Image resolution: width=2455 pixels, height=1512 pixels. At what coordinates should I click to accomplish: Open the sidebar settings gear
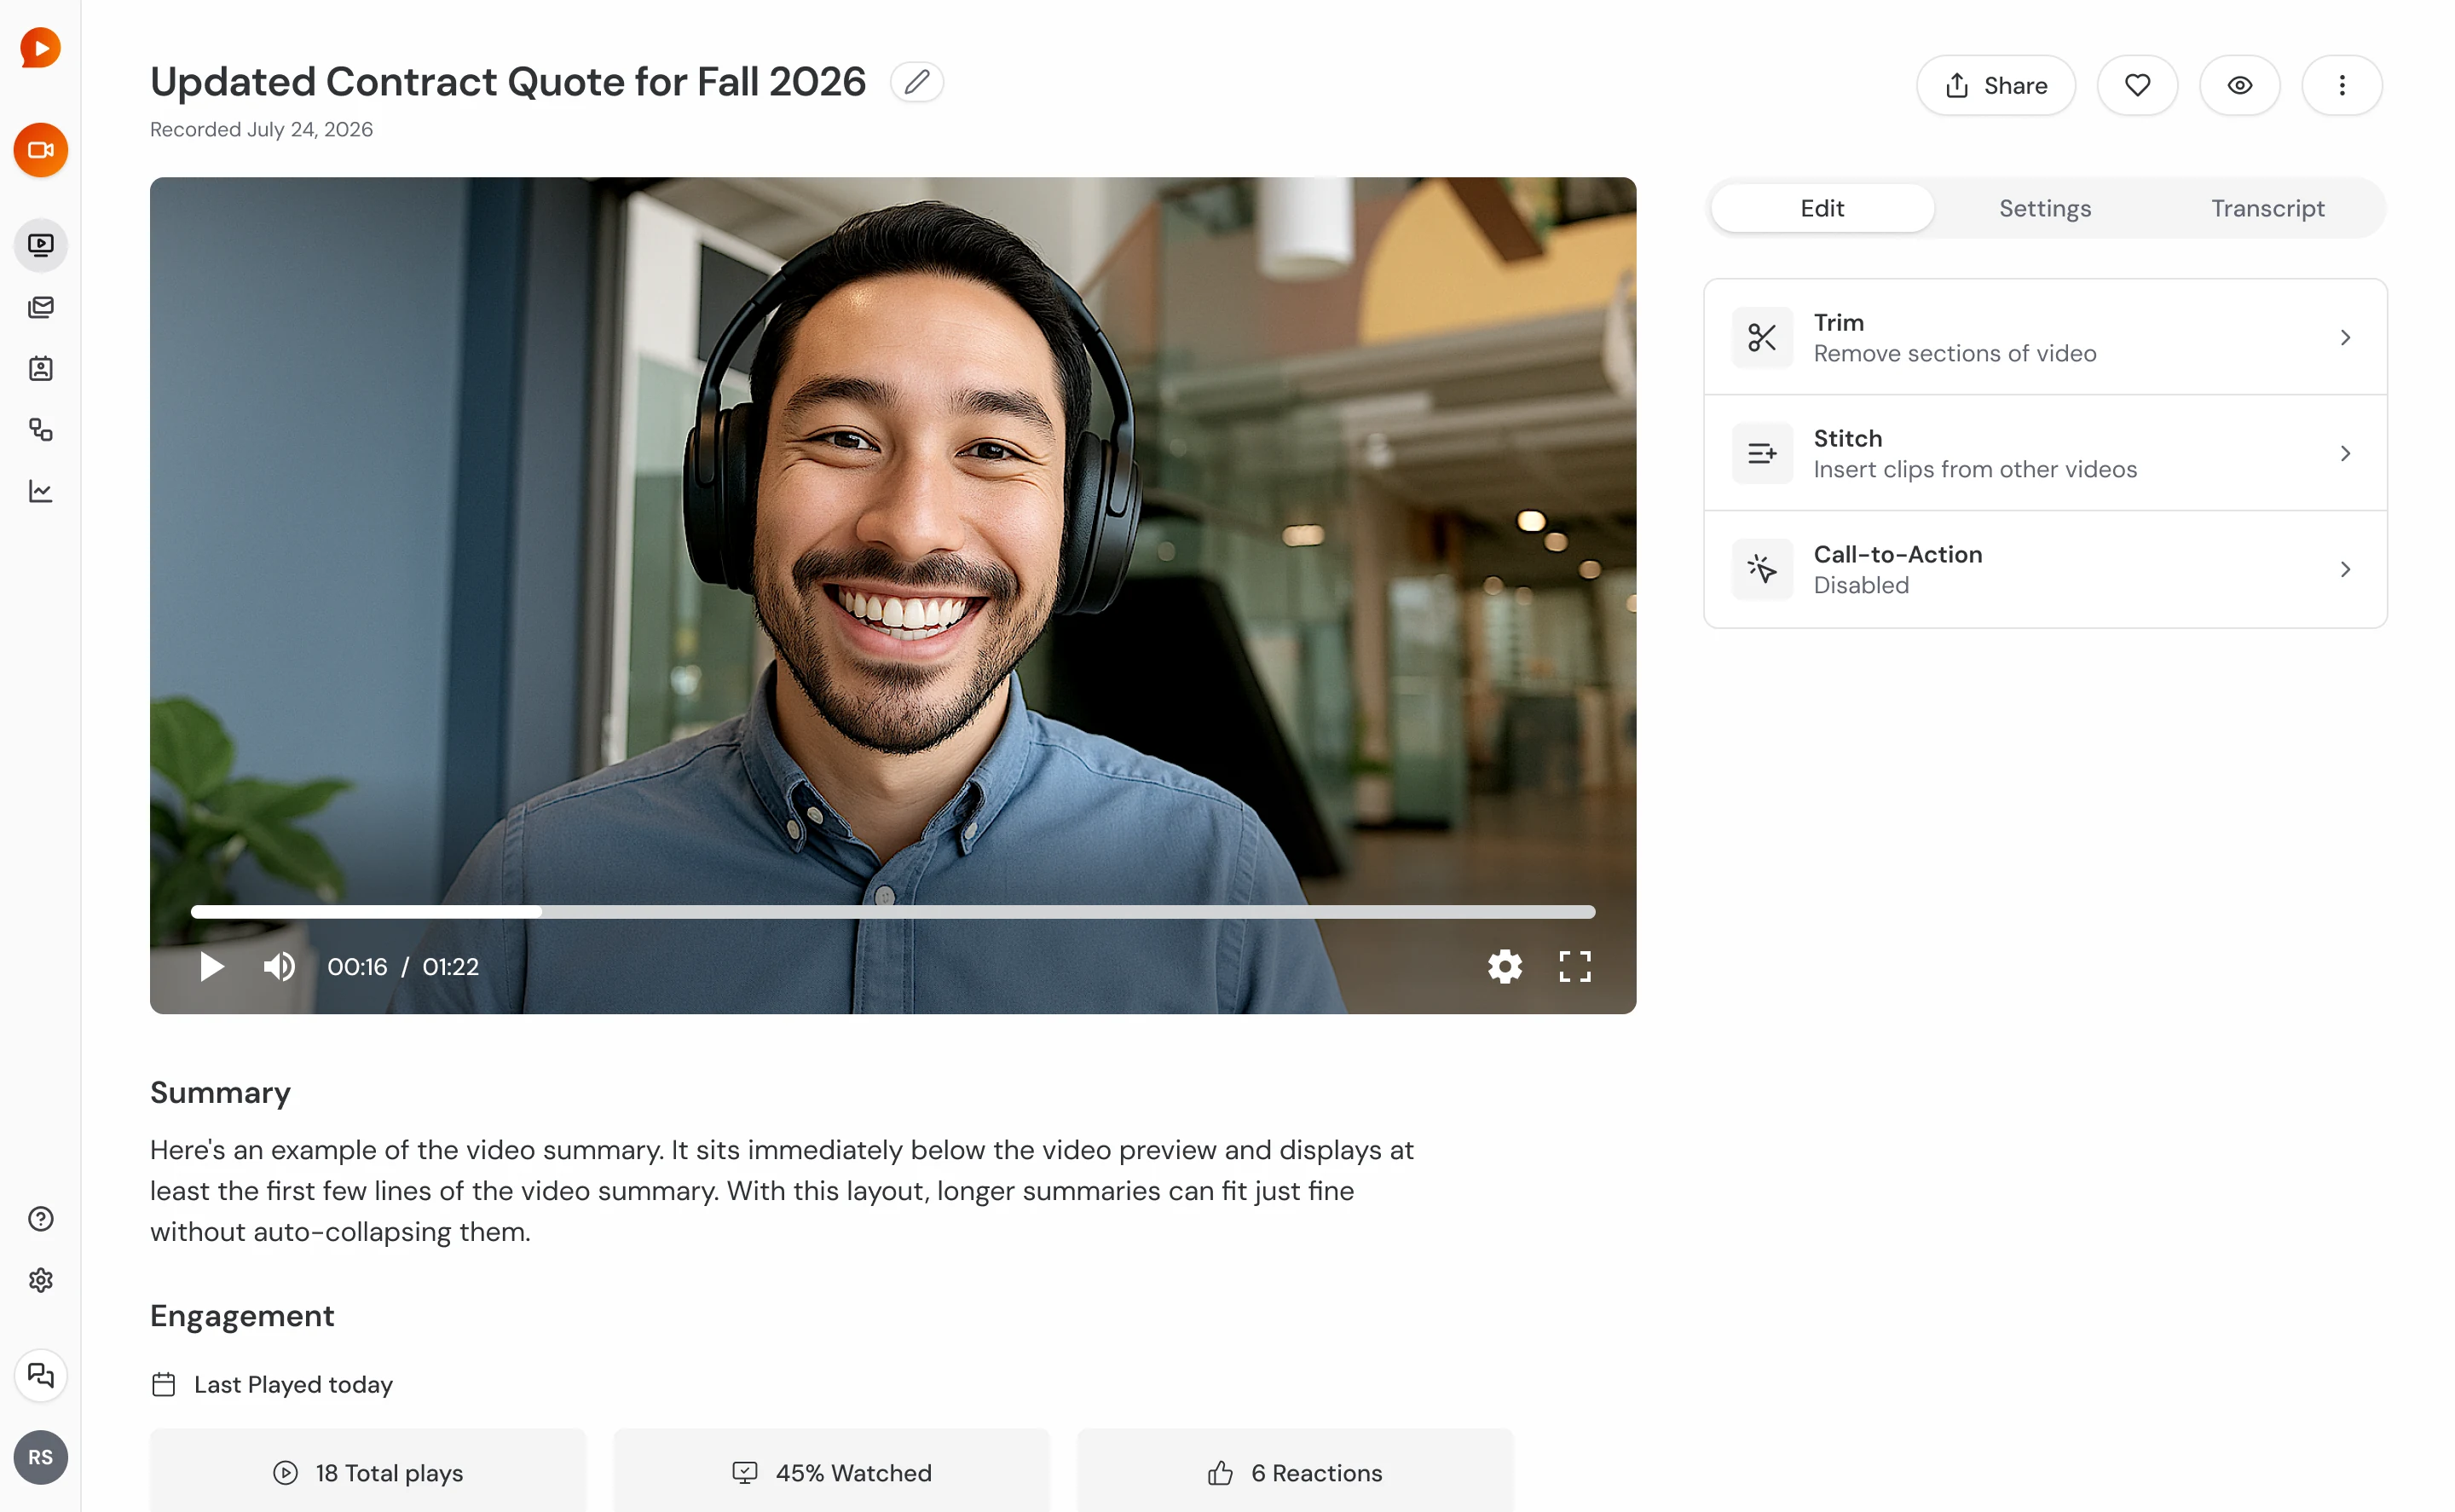tap(40, 1280)
